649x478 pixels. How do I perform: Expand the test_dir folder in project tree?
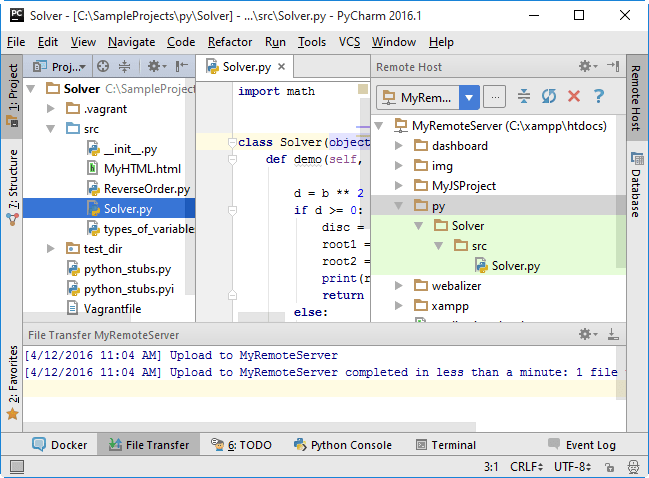(51, 248)
